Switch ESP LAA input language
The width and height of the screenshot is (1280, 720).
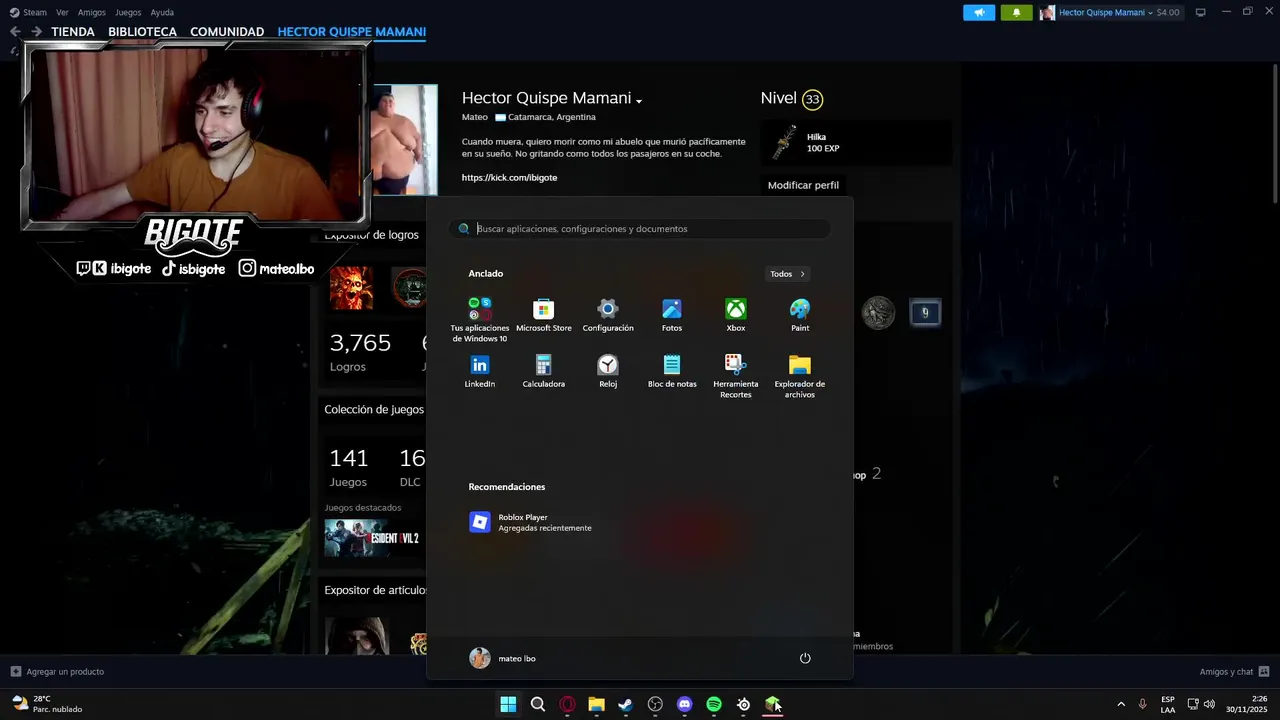(x=1168, y=704)
